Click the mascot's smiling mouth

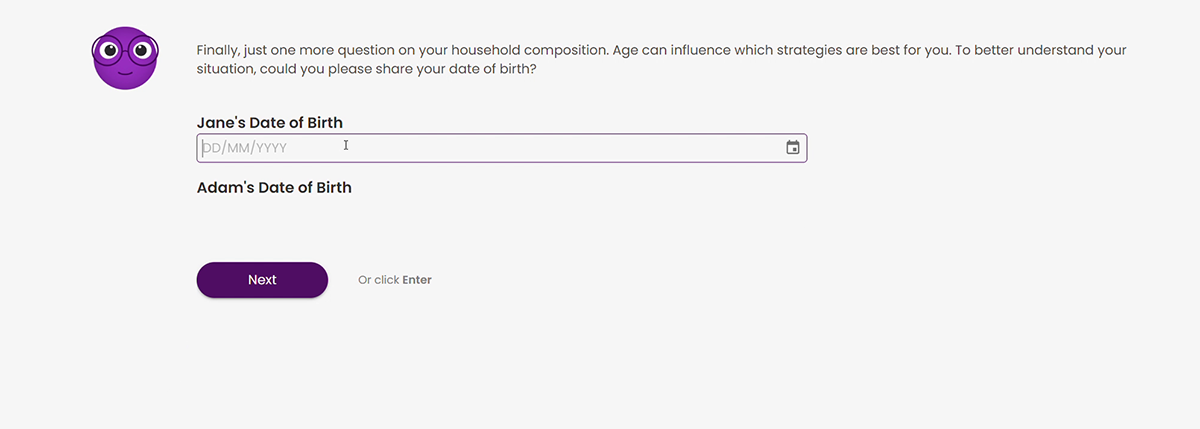coord(125,72)
